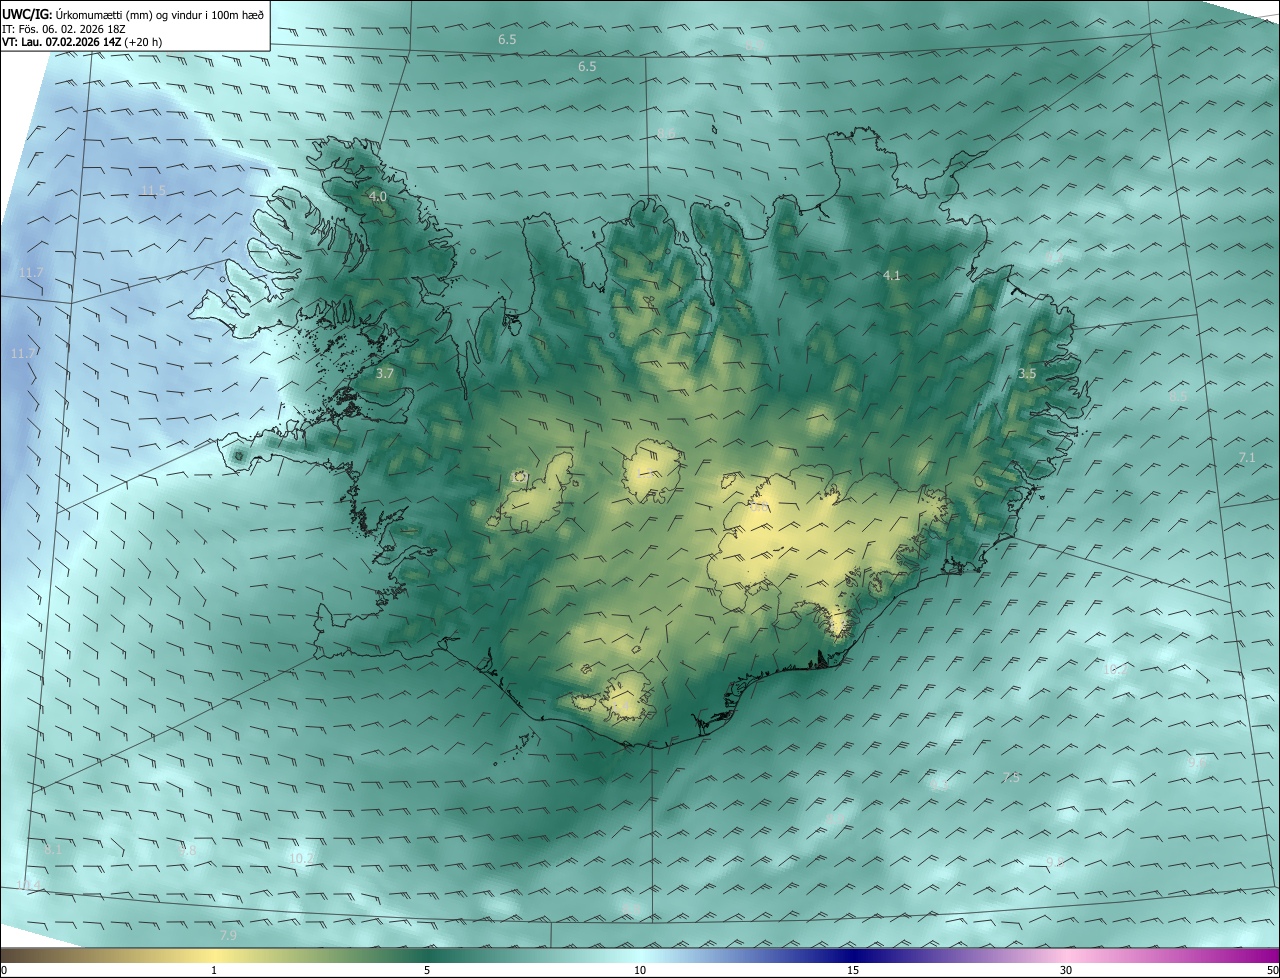Click the "3.7" value label on the map
This screenshot has height=978, width=1280.
(385, 373)
